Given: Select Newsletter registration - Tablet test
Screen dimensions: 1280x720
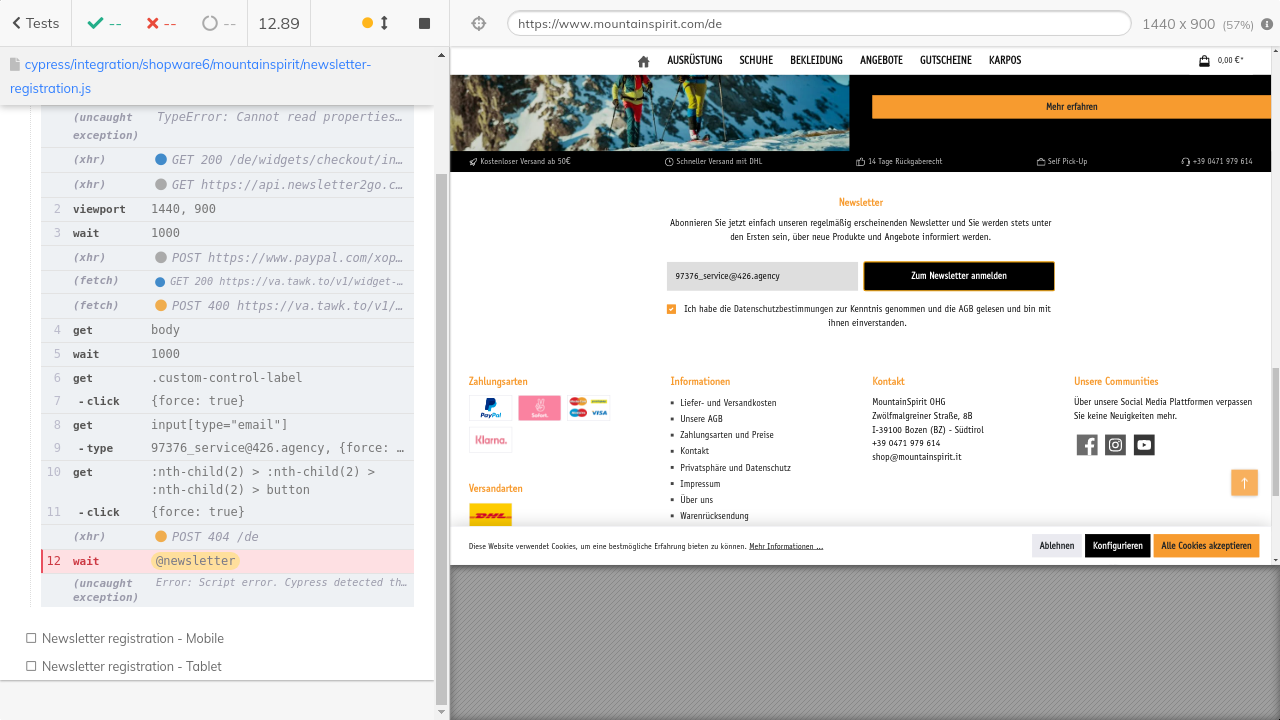Looking at the screenshot, I should click(x=131, y=666).
